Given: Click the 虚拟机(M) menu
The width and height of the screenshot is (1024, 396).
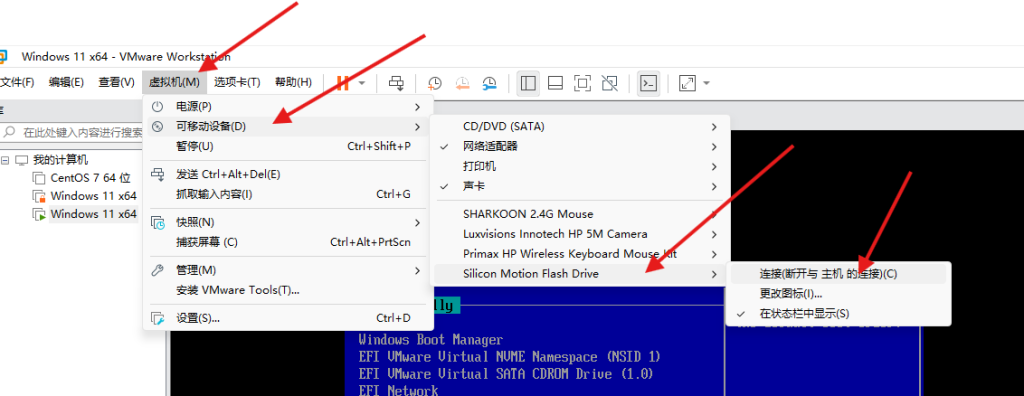Looking at the screenshot, I should tap(174, 82).
